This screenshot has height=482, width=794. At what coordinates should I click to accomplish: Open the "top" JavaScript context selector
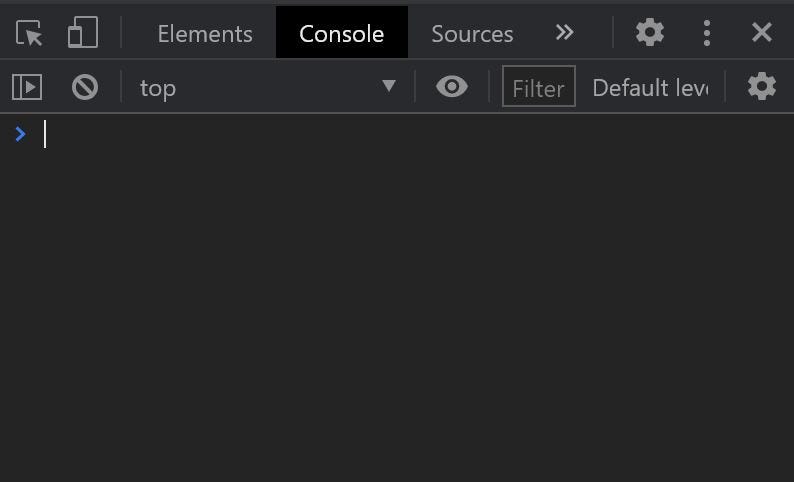click(267, 88)
